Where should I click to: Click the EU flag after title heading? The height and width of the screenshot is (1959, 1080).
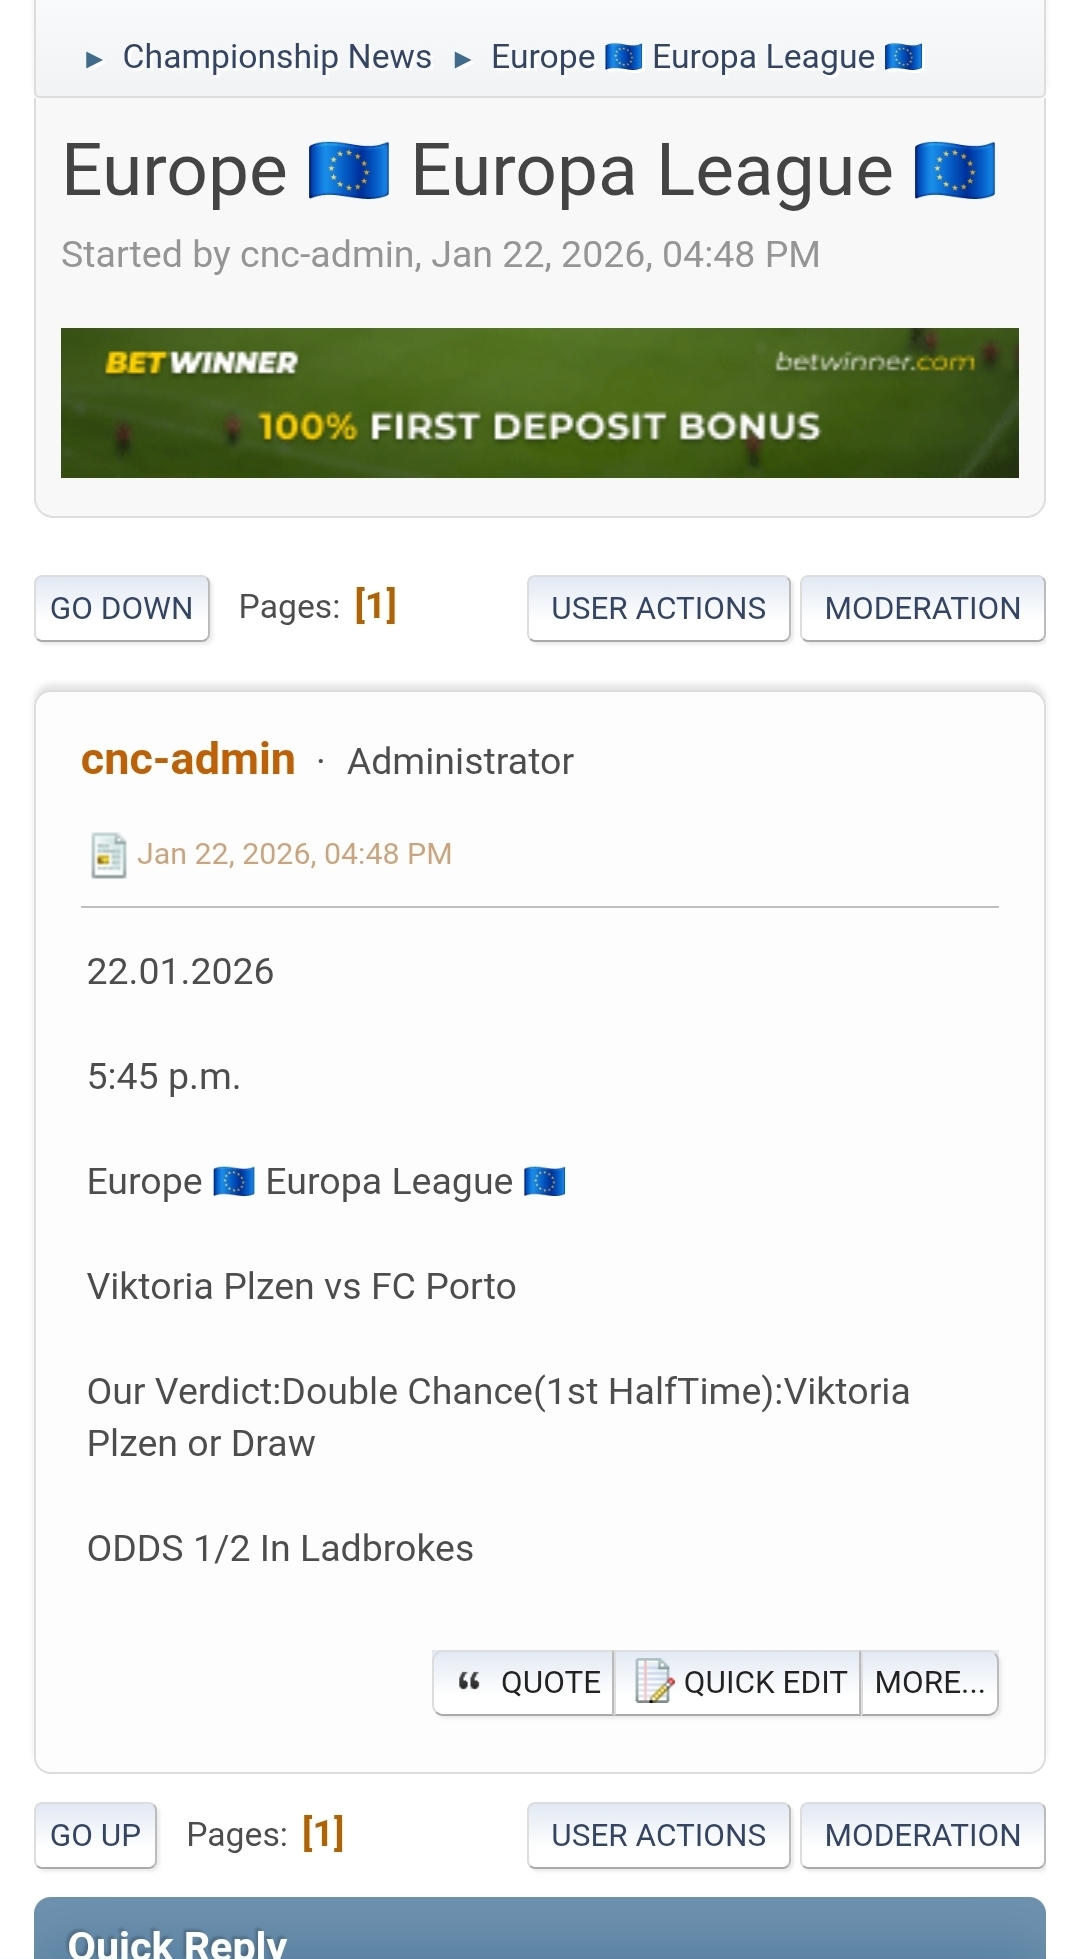point(954,171)
